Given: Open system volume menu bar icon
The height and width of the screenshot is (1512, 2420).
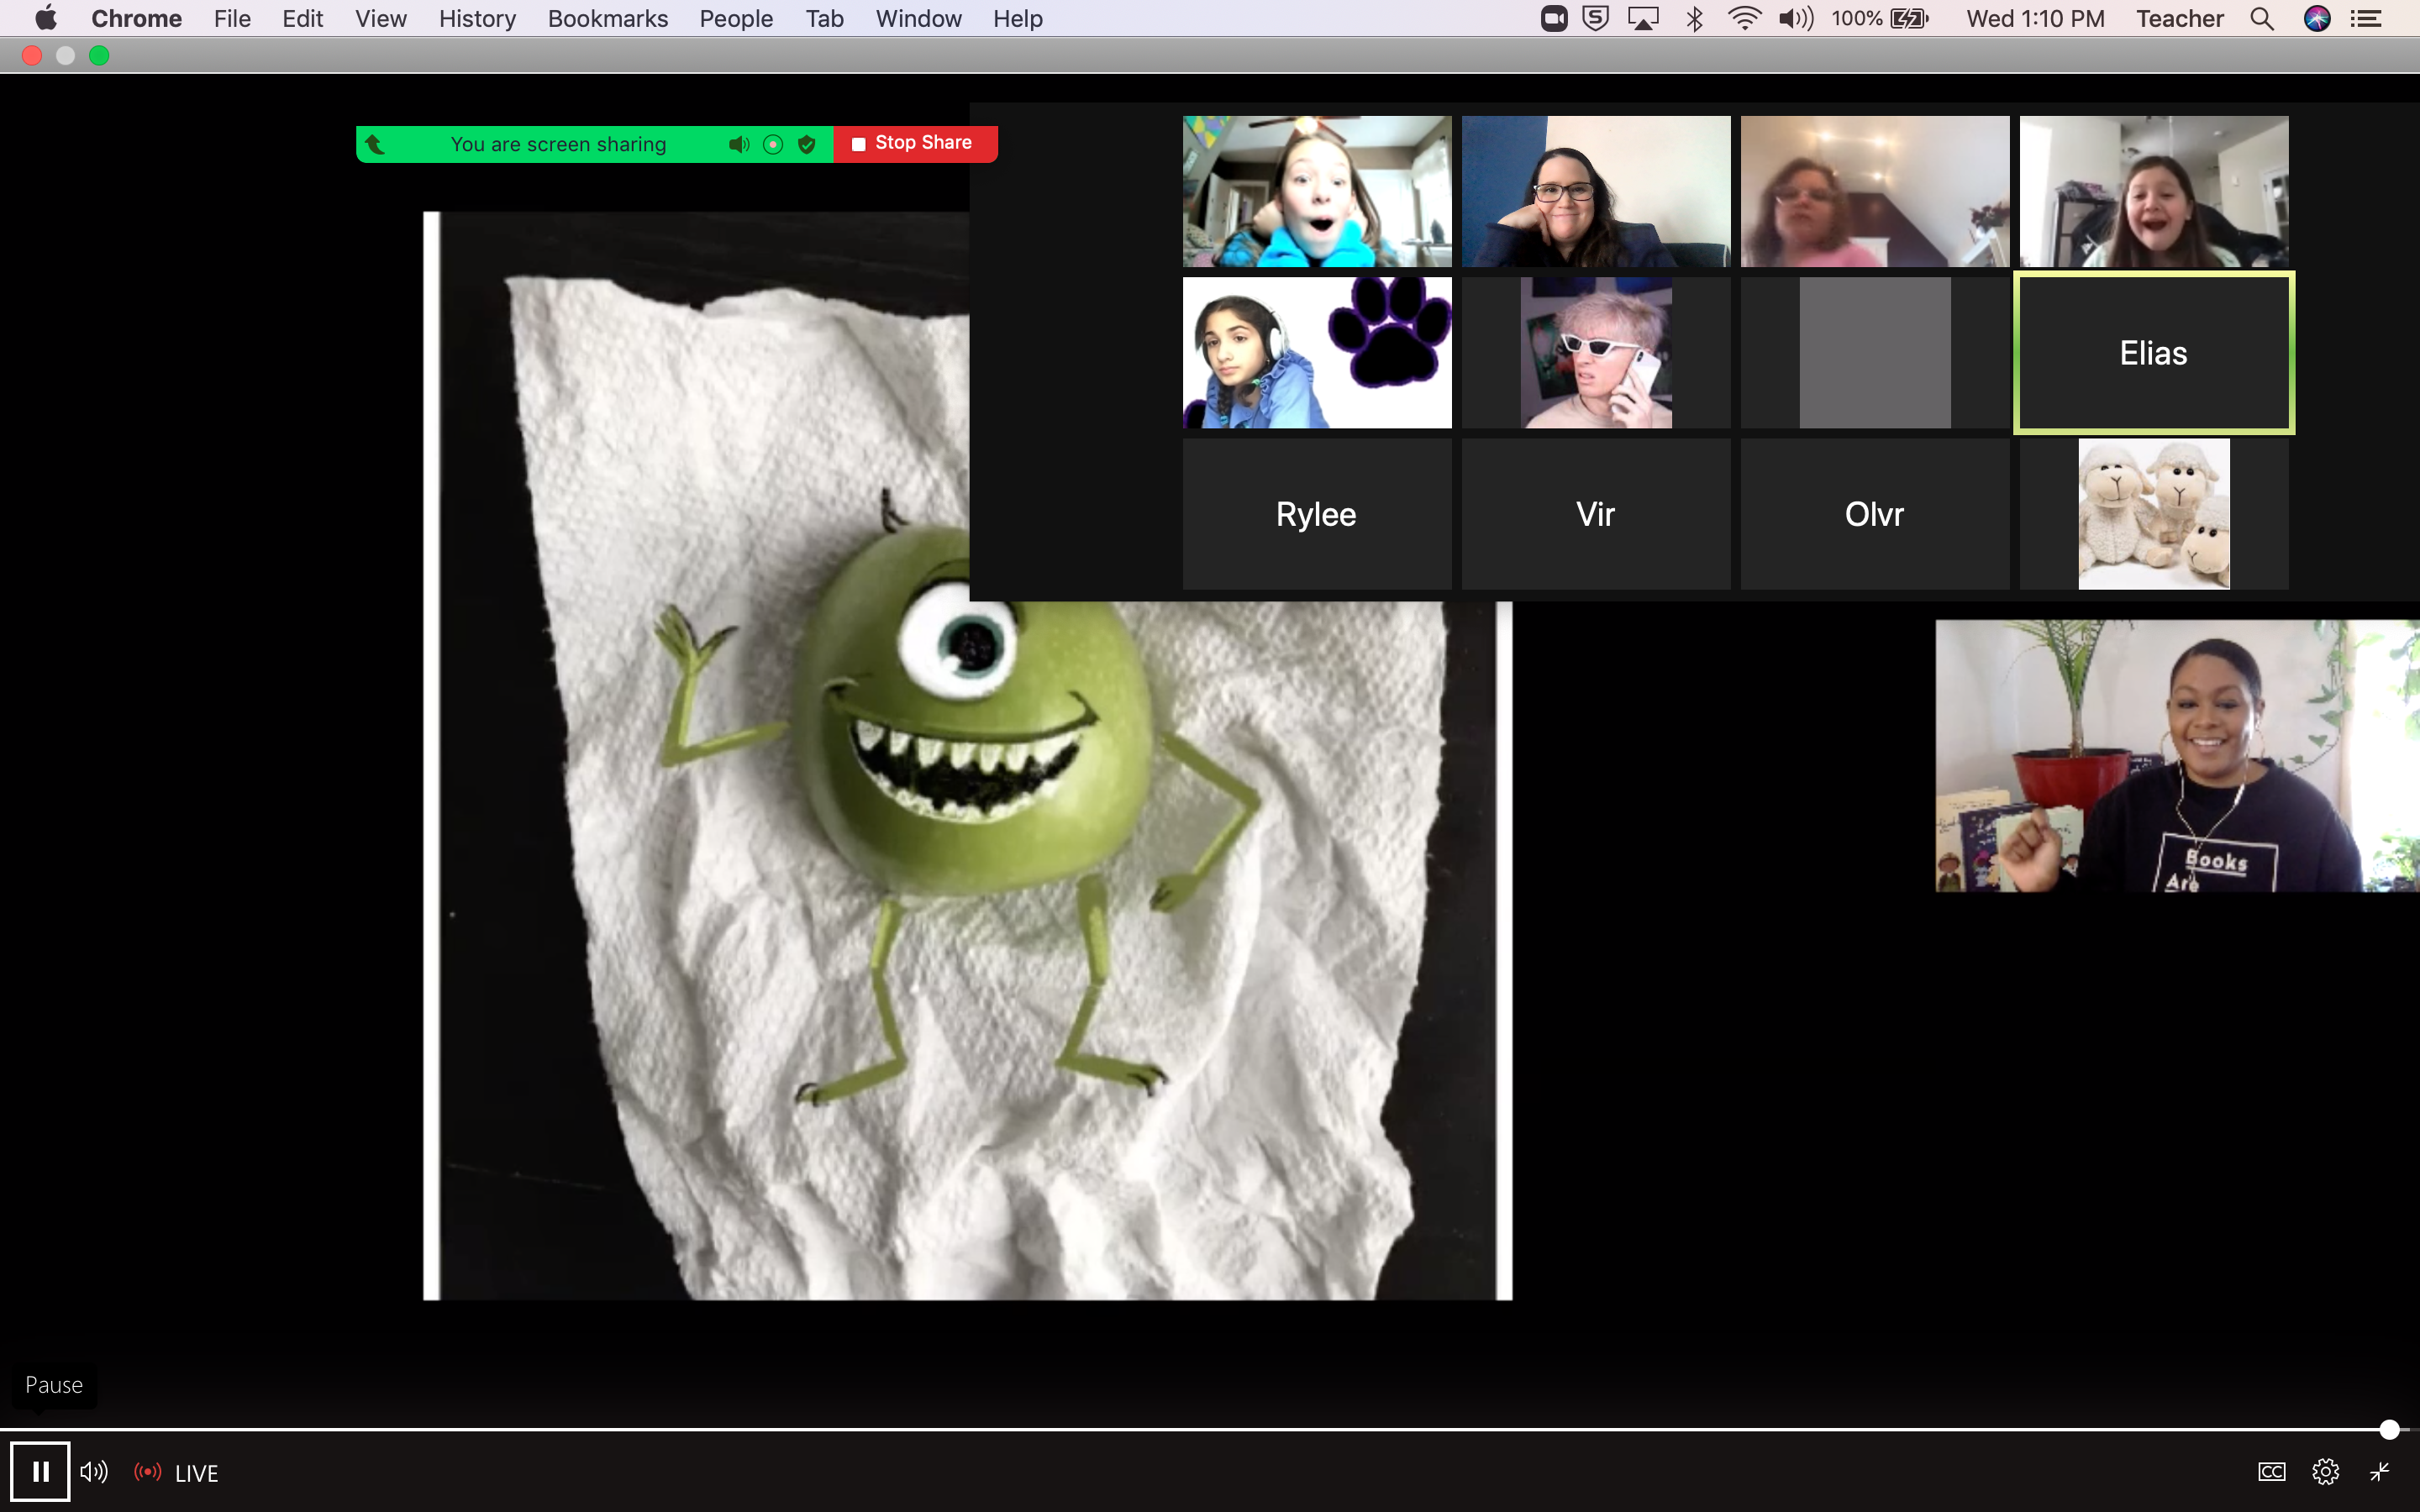Looking at the screenshot, I should point(1796,18).
